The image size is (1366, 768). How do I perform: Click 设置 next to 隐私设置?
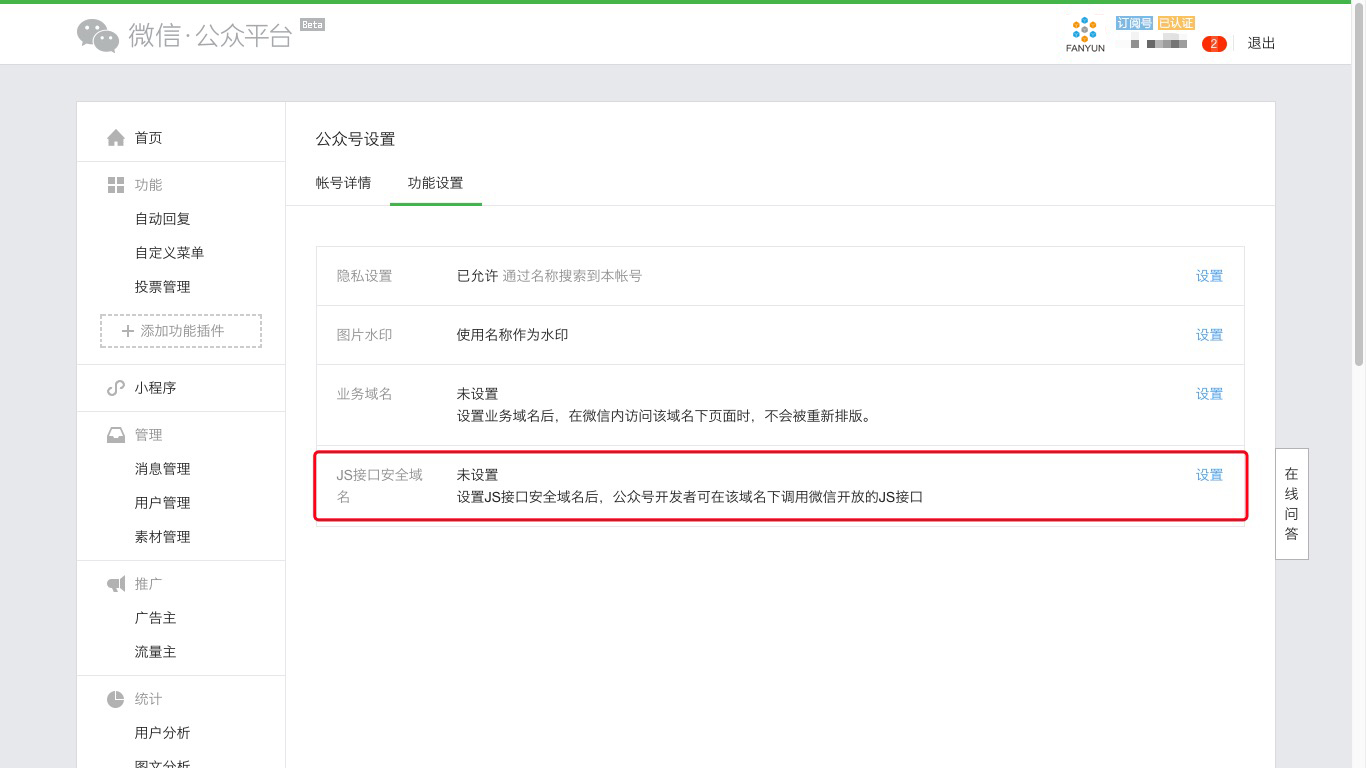[1208, 276]
